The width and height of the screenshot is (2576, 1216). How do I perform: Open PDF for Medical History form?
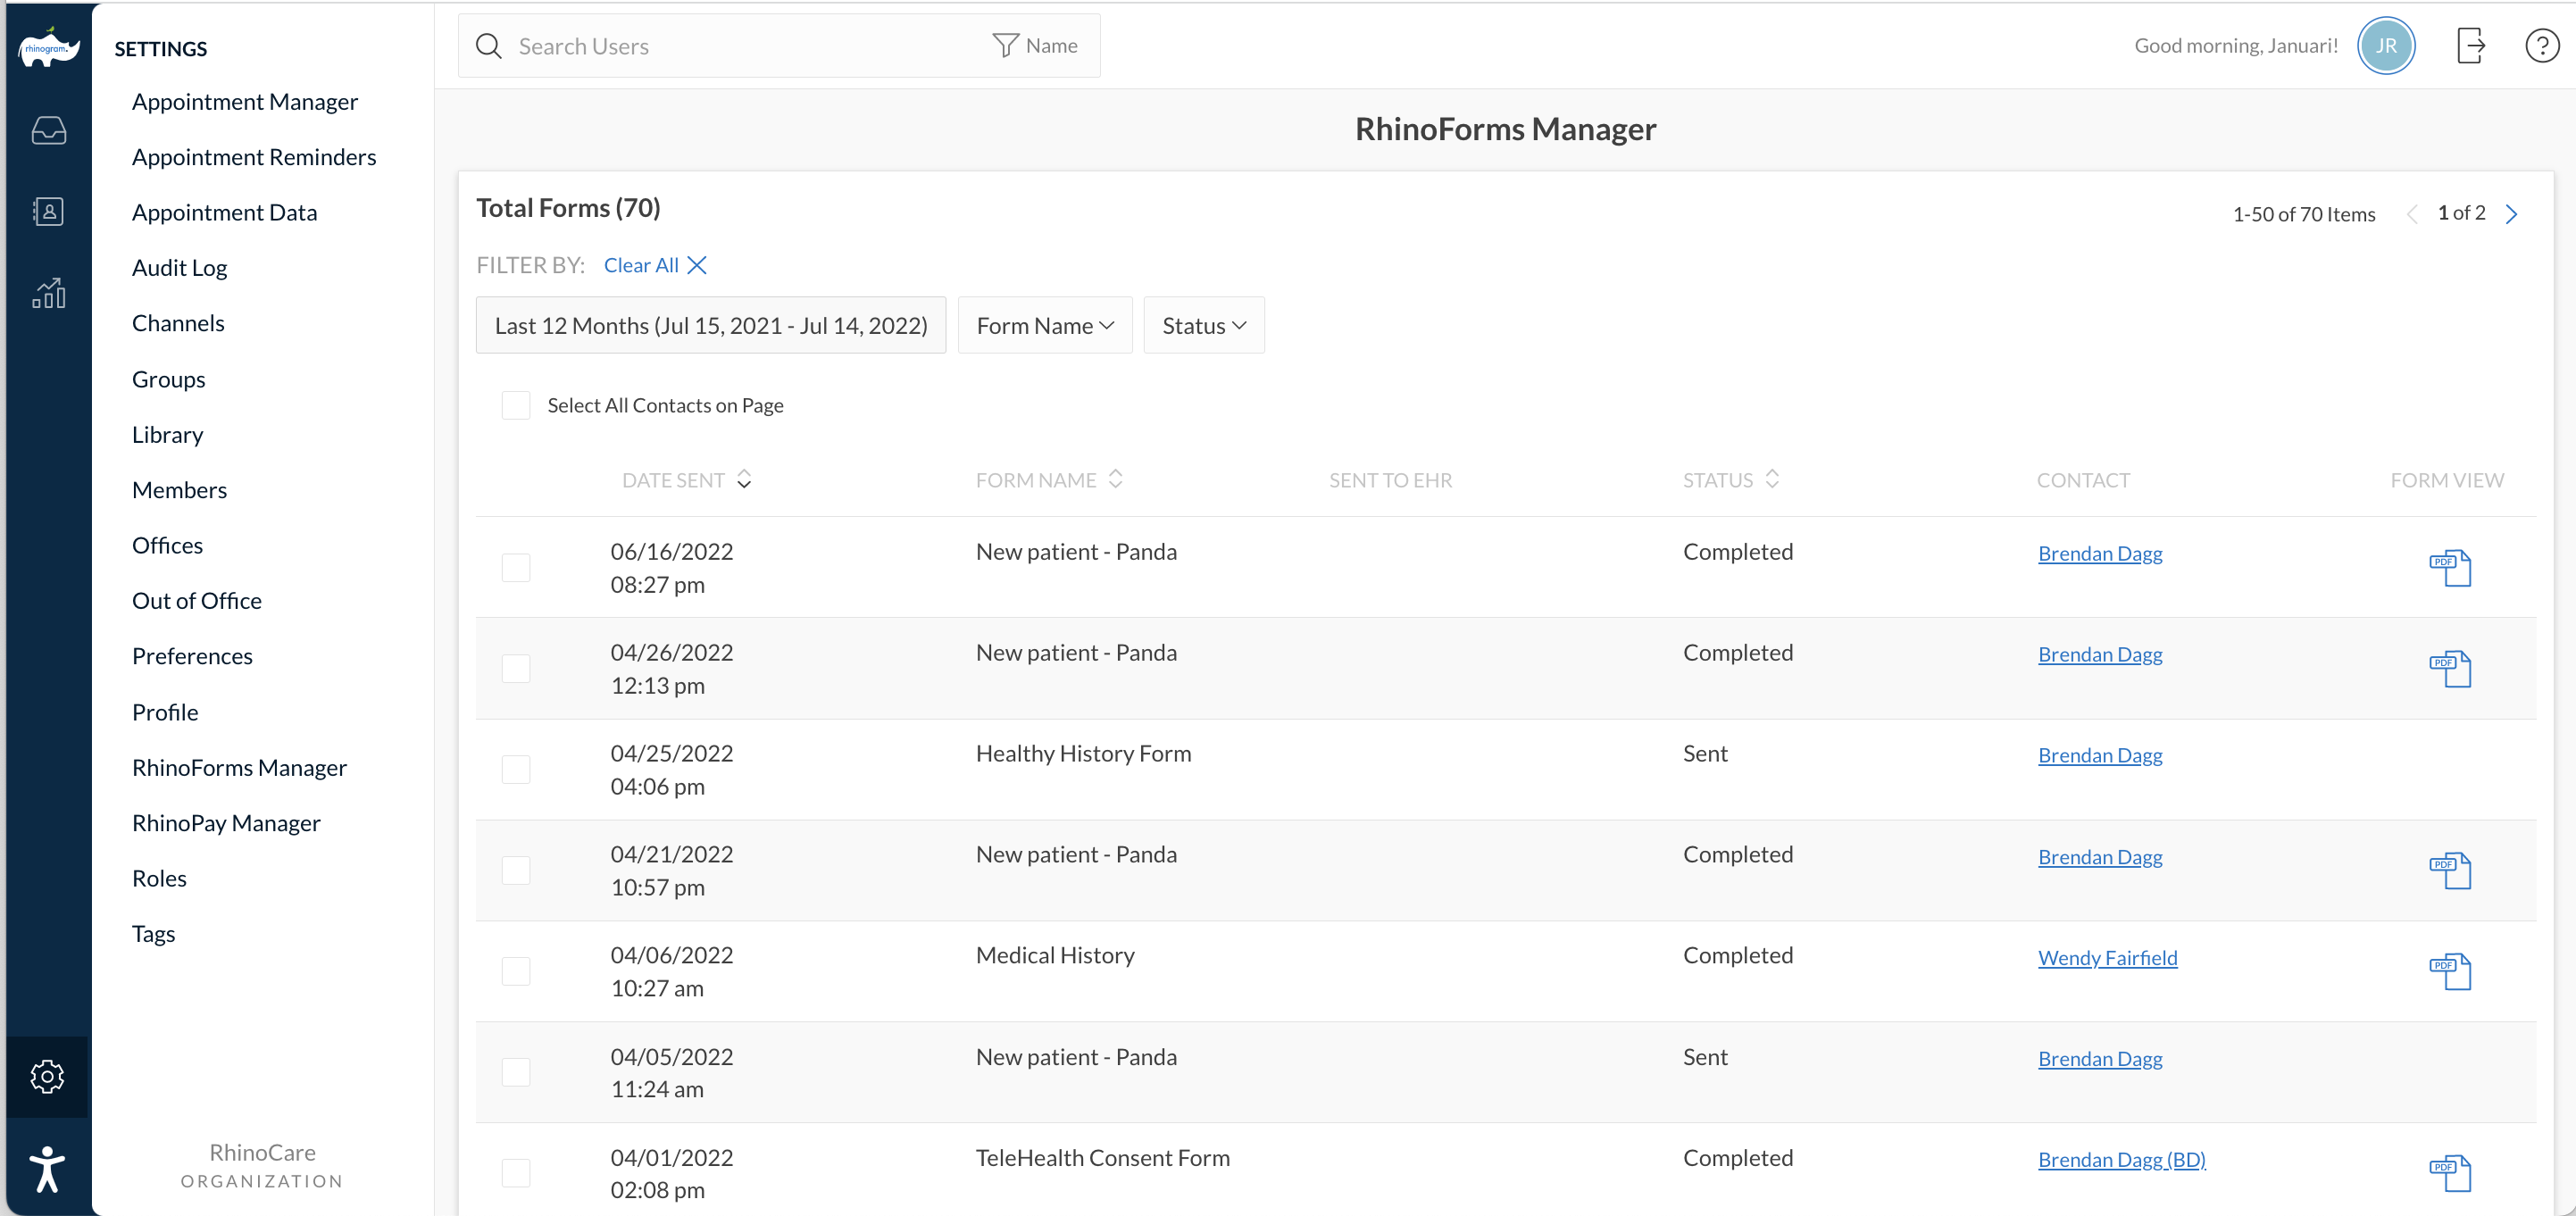[x=2449, y=971]
